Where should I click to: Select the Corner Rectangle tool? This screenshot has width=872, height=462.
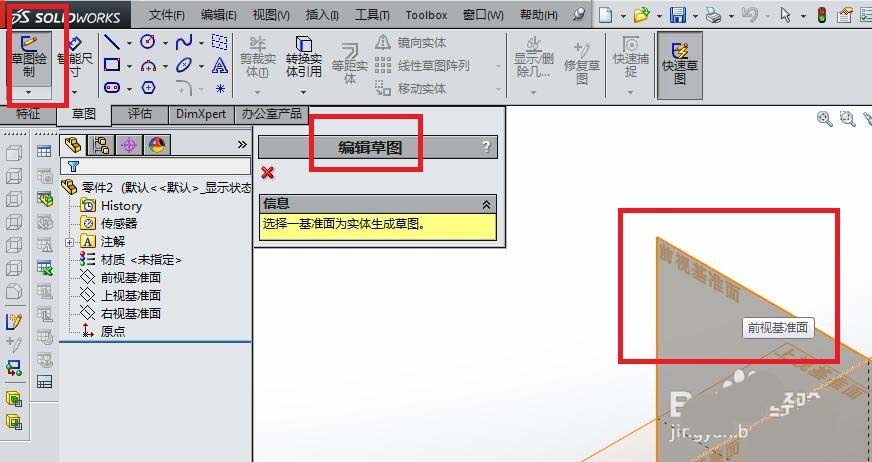click(112, 65)
